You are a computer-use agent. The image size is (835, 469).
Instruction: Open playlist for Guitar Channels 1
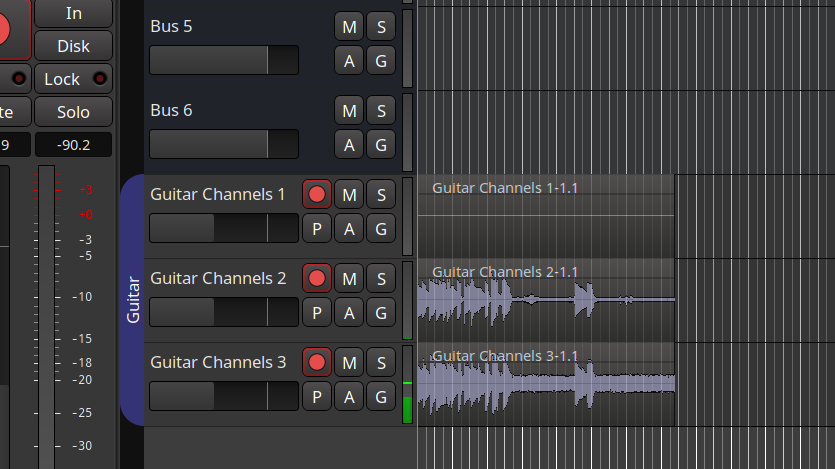pyautogui.click(x=317, y=228)
